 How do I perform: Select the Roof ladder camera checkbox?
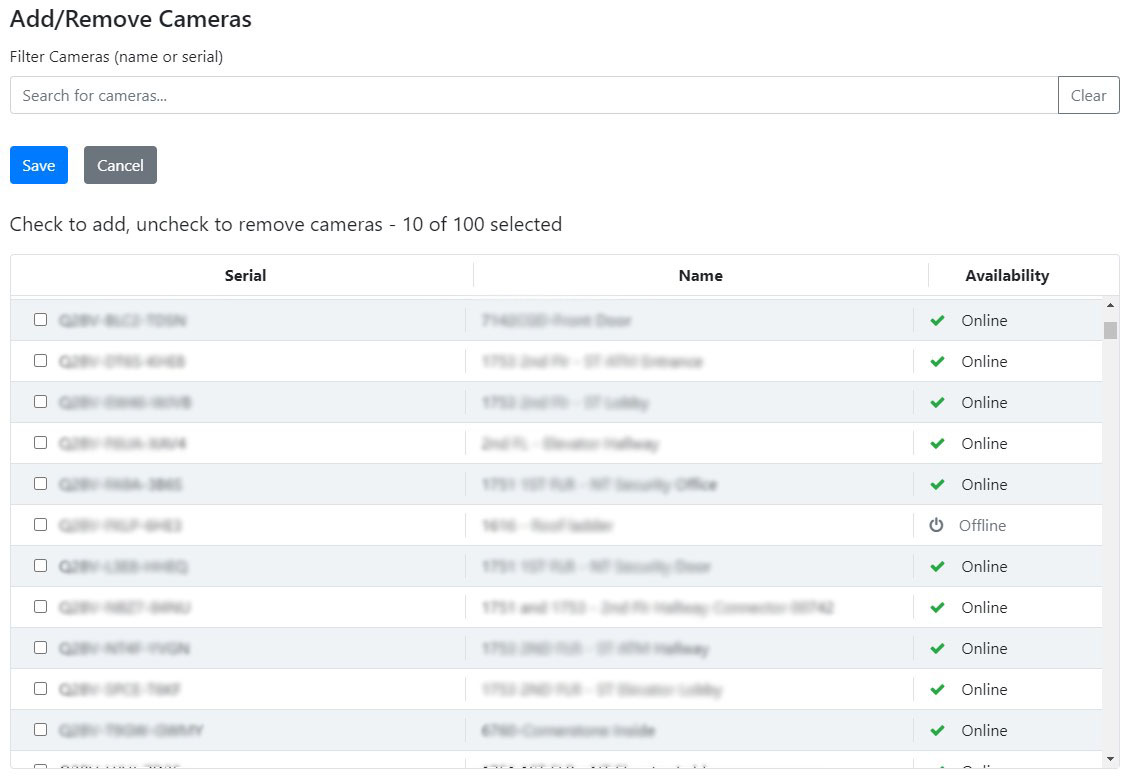tap(40, 525)
